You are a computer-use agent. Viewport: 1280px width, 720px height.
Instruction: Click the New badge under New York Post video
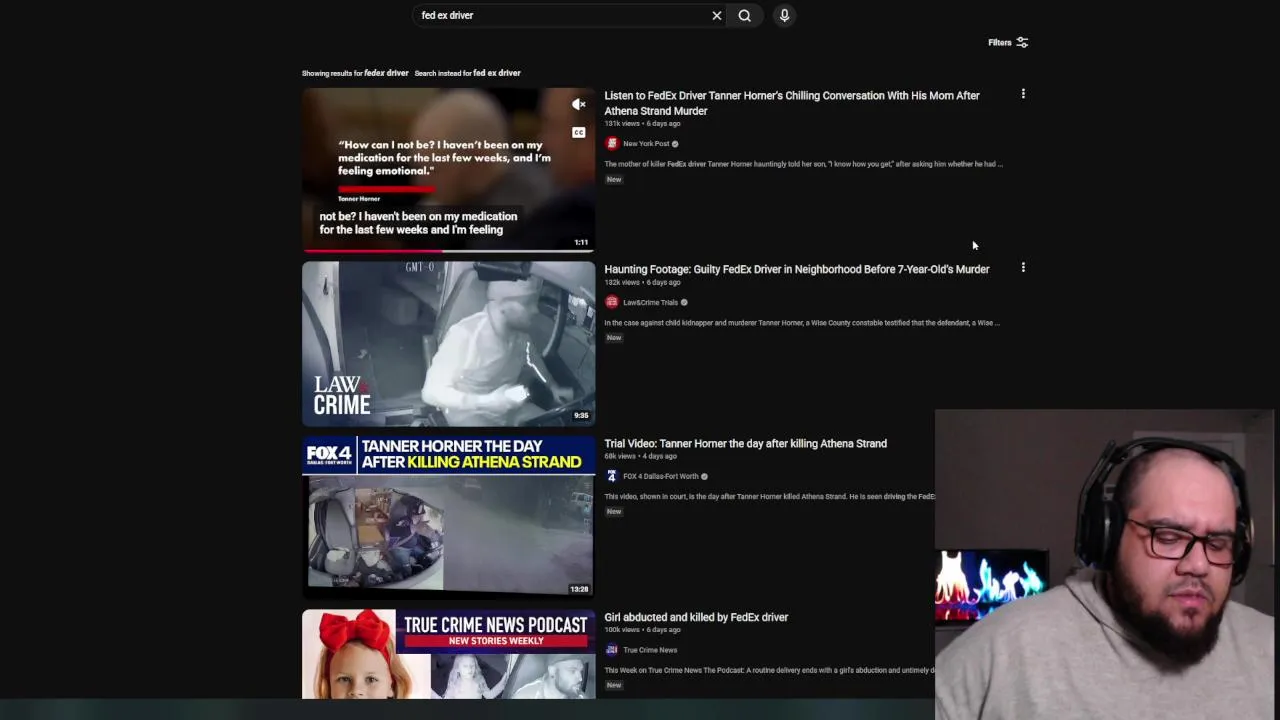(x=614, y=180)
